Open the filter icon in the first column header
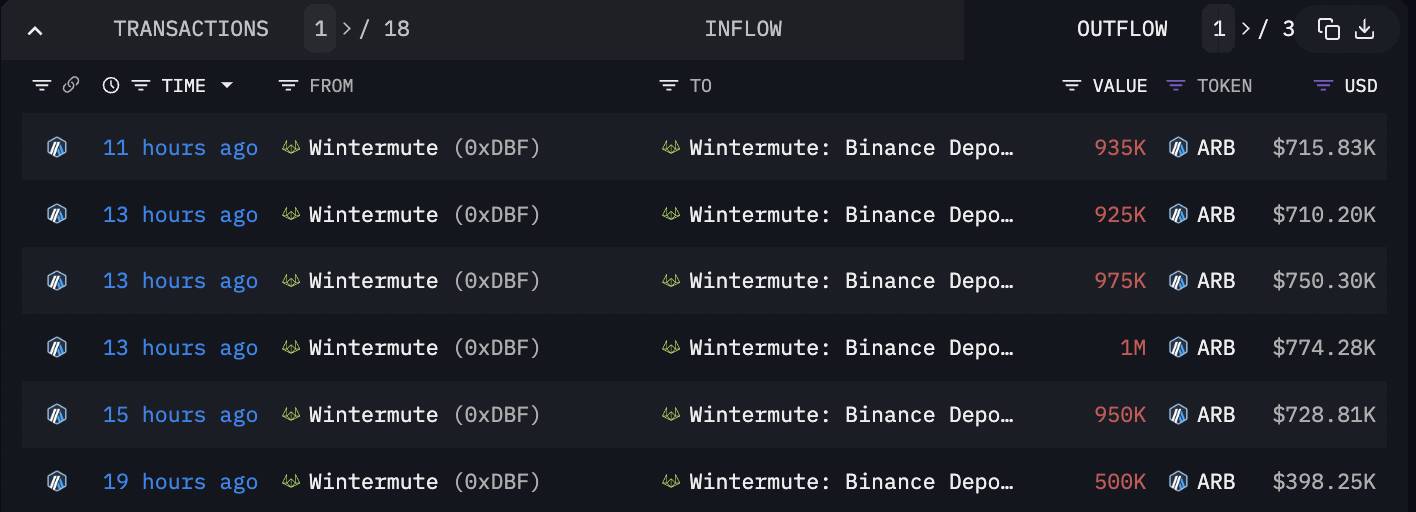1416x512 pixels. [x=41, y=86]
